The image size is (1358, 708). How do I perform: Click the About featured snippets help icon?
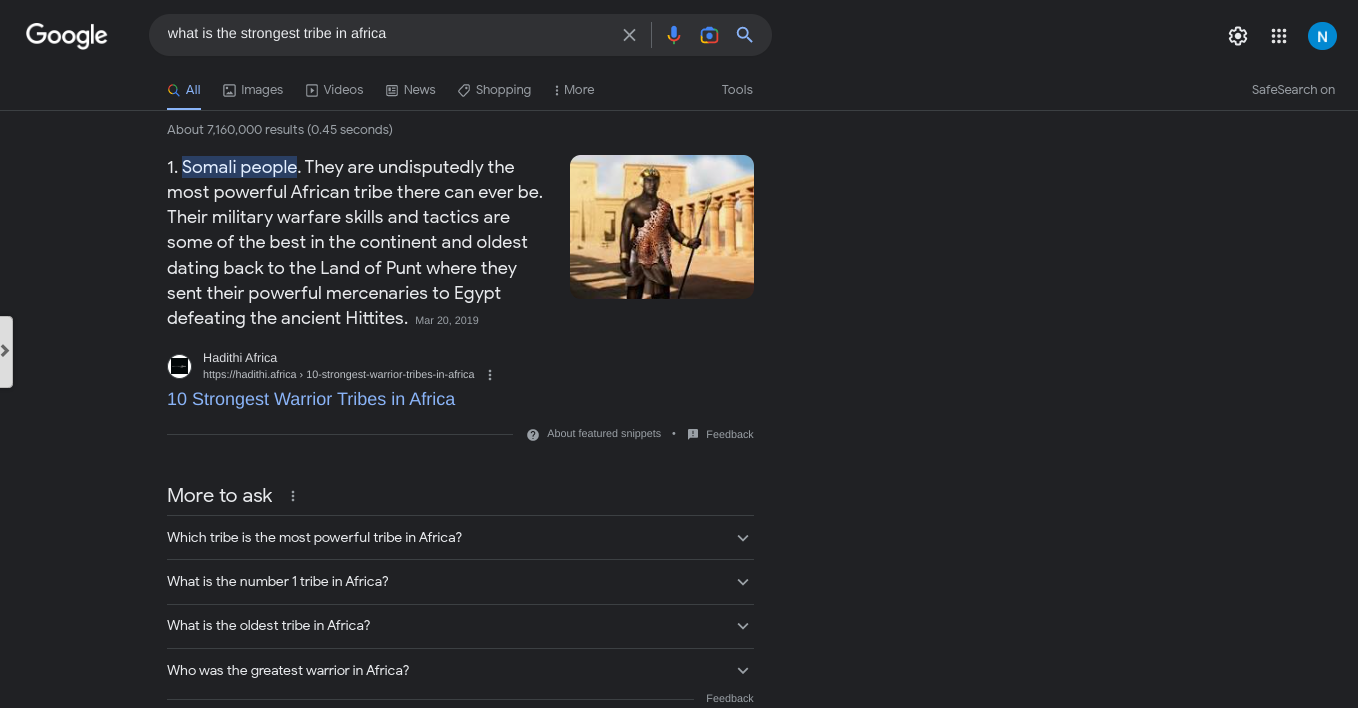click(x=533, y=435)
